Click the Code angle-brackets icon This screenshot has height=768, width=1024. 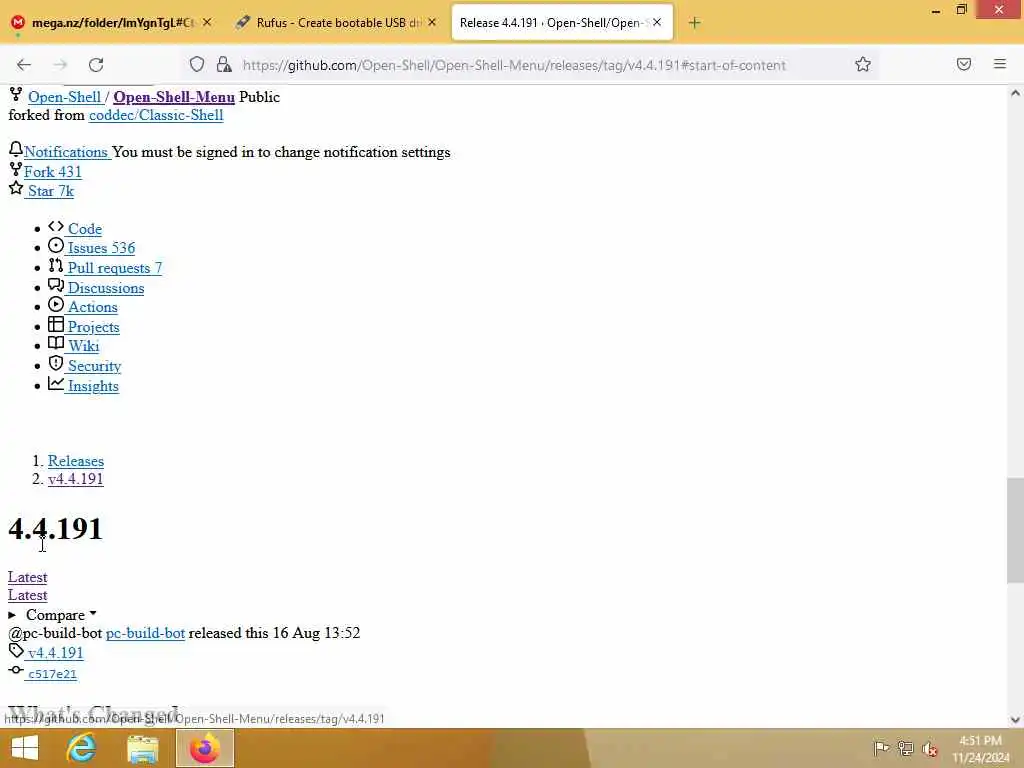(x=56, y=227)
